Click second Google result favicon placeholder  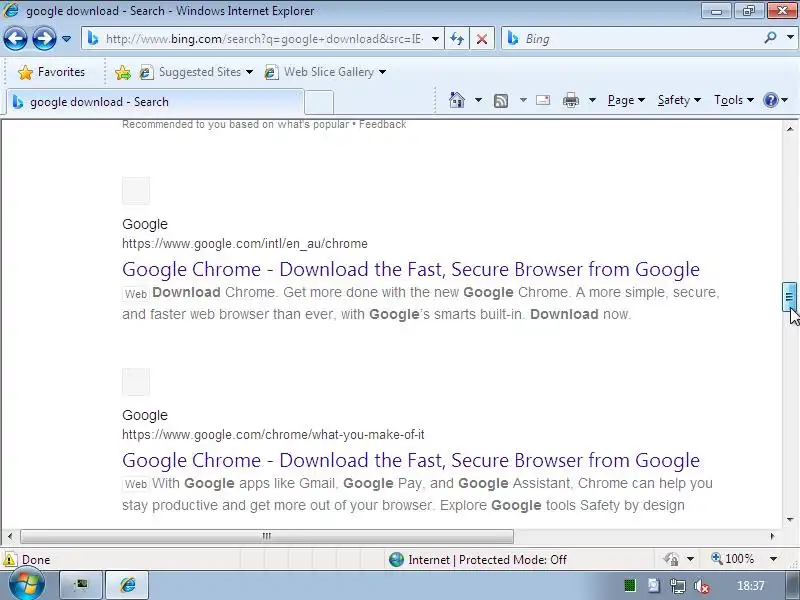136,382
